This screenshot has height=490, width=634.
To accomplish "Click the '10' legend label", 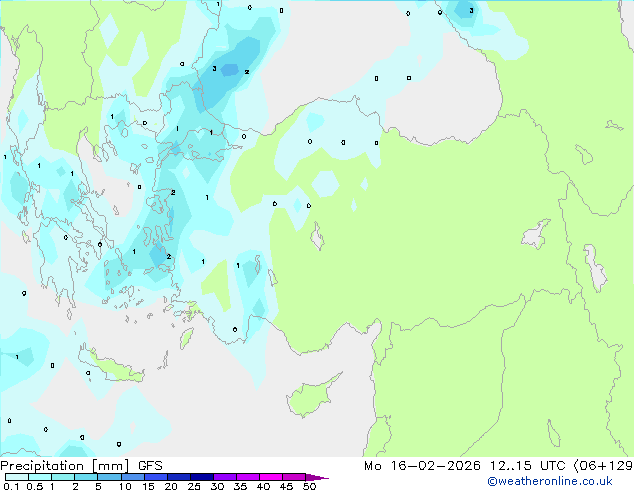I will pyautogui.click(x=125, y=486).
